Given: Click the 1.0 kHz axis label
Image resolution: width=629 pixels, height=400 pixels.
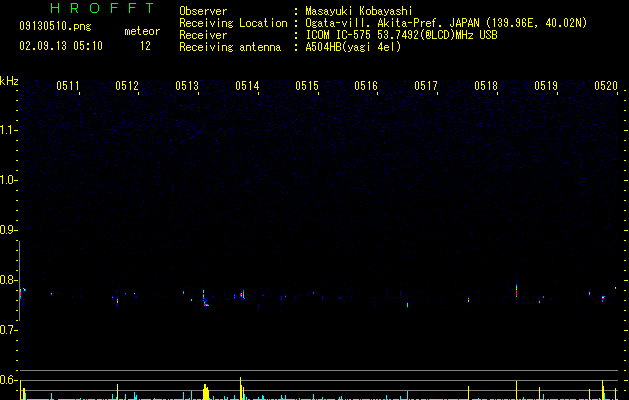Looking at the screenshot, I should [7, 180].
